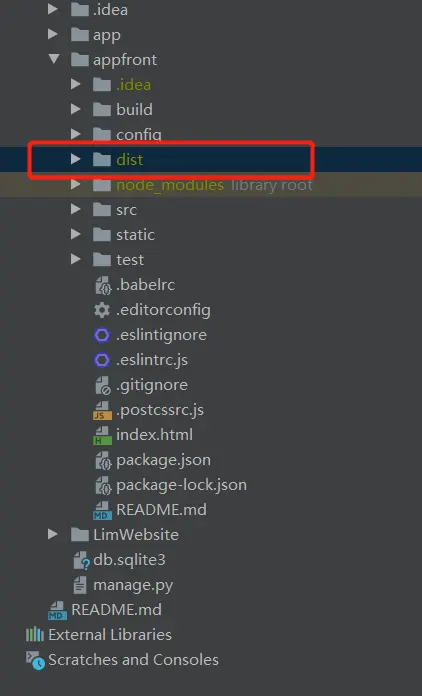Click the test folder icon
422x696 pixels.
pyautogui.click(x=102, y=259)
